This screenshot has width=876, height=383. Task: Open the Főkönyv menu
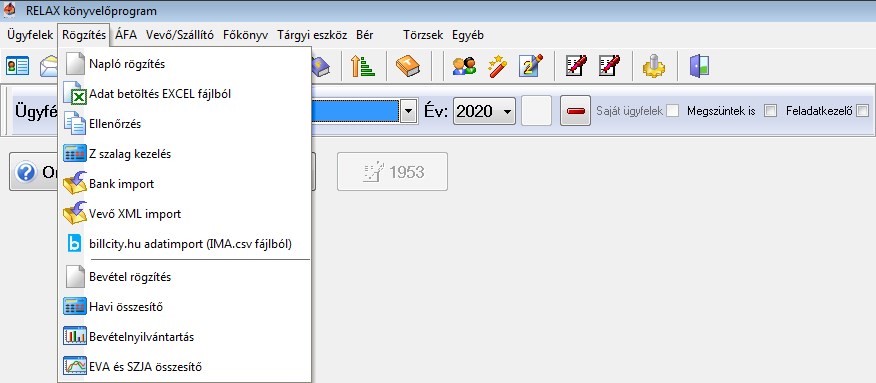(245, 35)
